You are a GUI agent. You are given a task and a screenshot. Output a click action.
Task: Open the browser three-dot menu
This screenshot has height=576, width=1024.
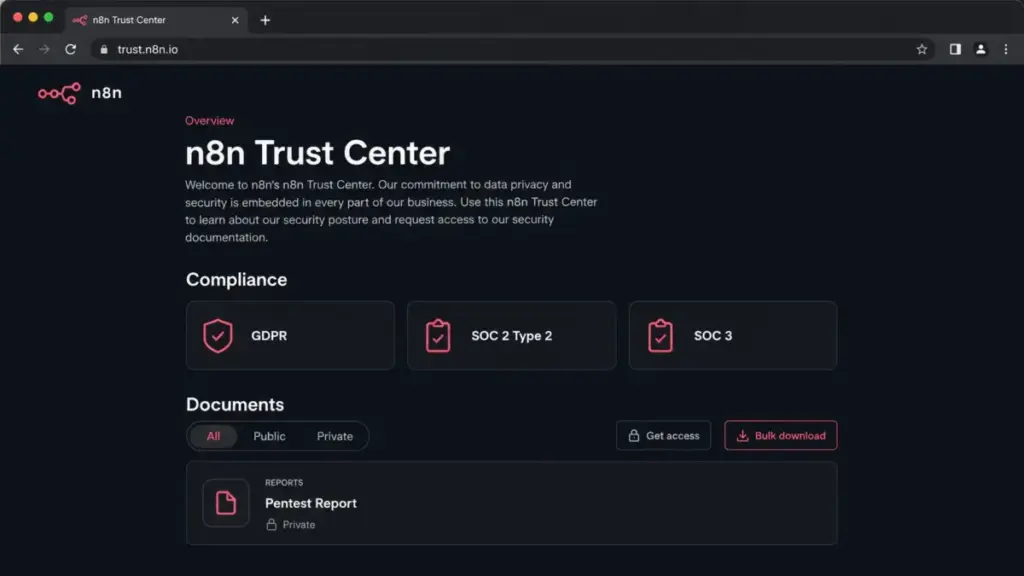pos(1006,50)
